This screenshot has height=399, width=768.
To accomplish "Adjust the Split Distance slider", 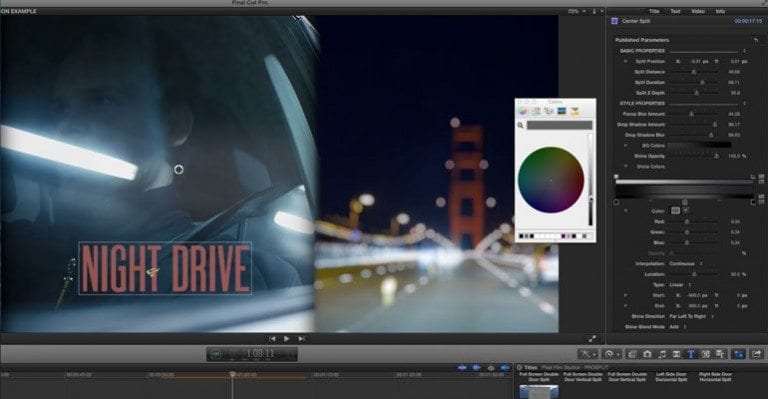I will 694,72.
